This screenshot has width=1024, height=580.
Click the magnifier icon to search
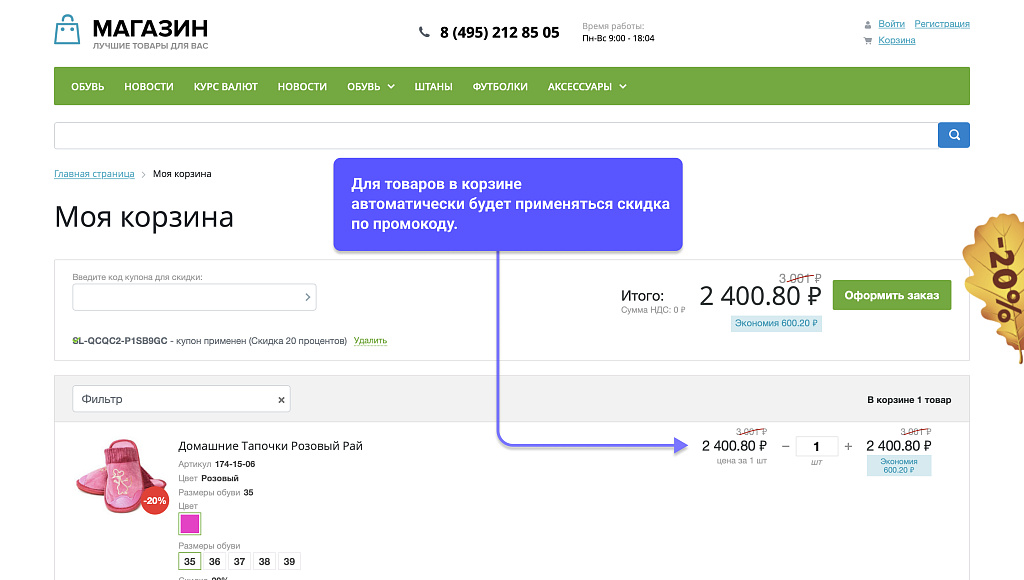[953, 134]
